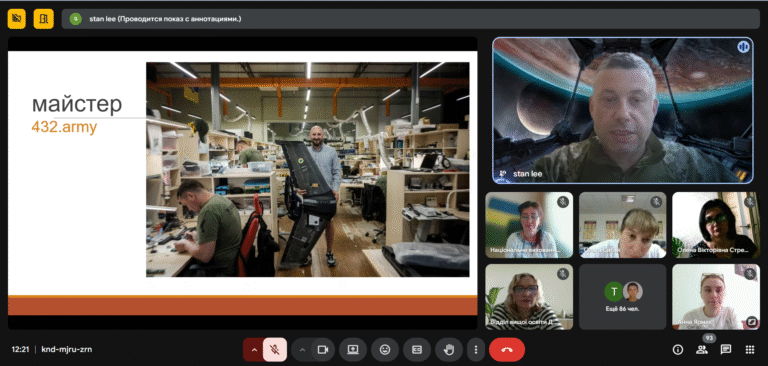
Task: Open more options three-dot menu
Action: [x=476, y=349]
